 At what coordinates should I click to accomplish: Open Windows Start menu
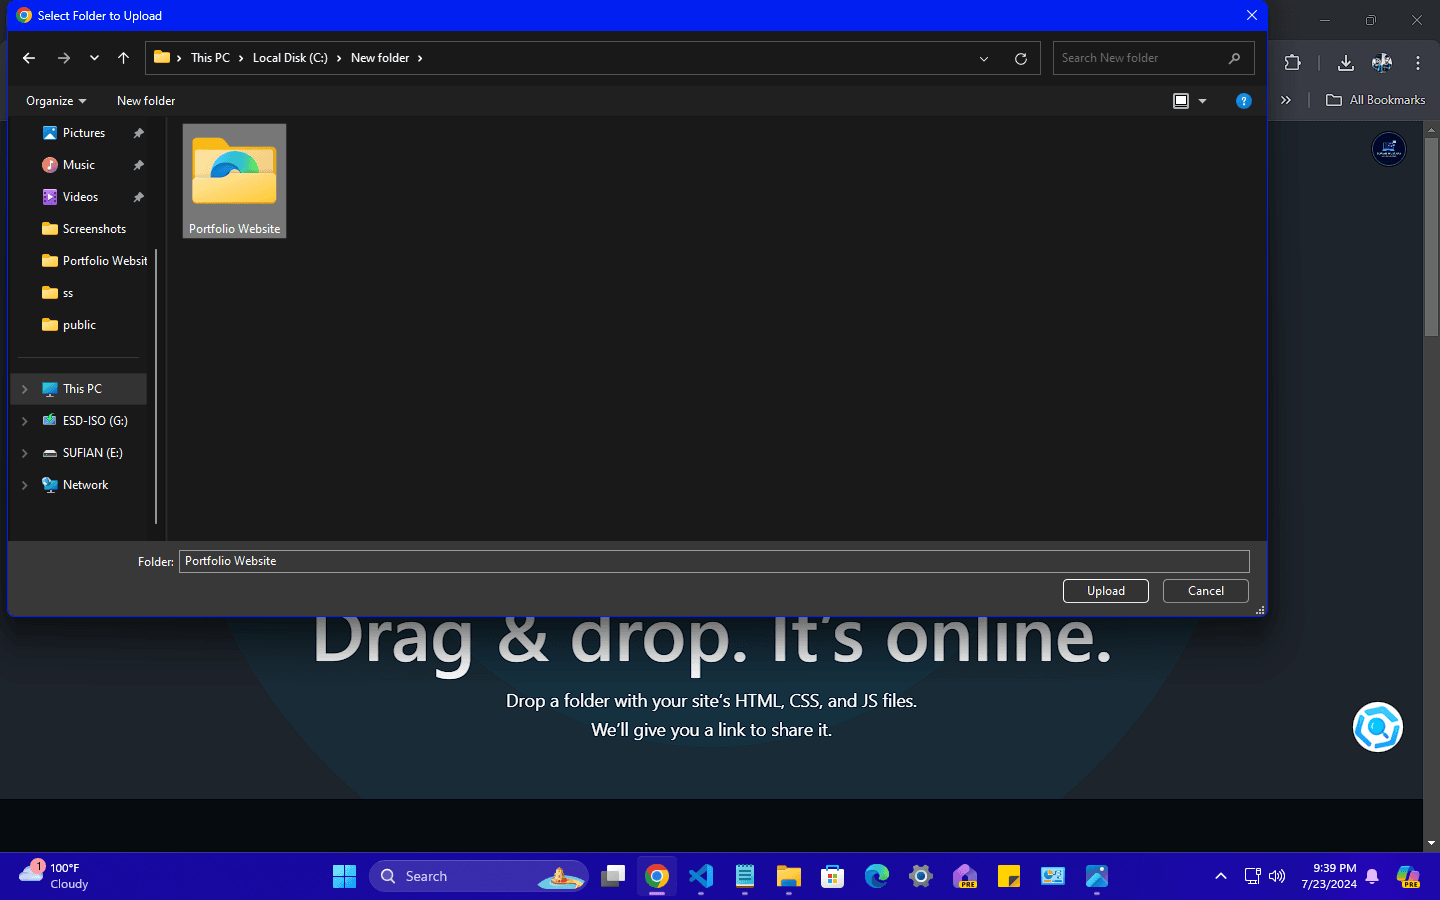[x=344, y=876]
